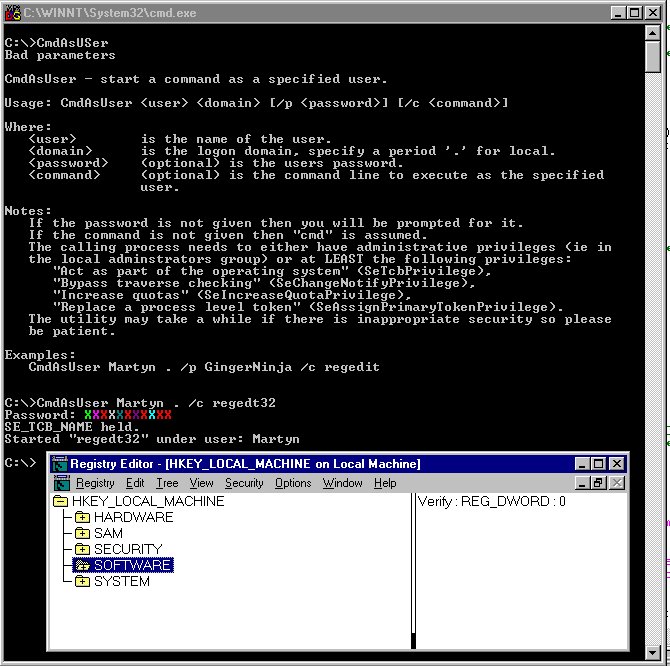The image size is (670, 666).
Task: Select the SECURITY key label
Action: point(128,549)
